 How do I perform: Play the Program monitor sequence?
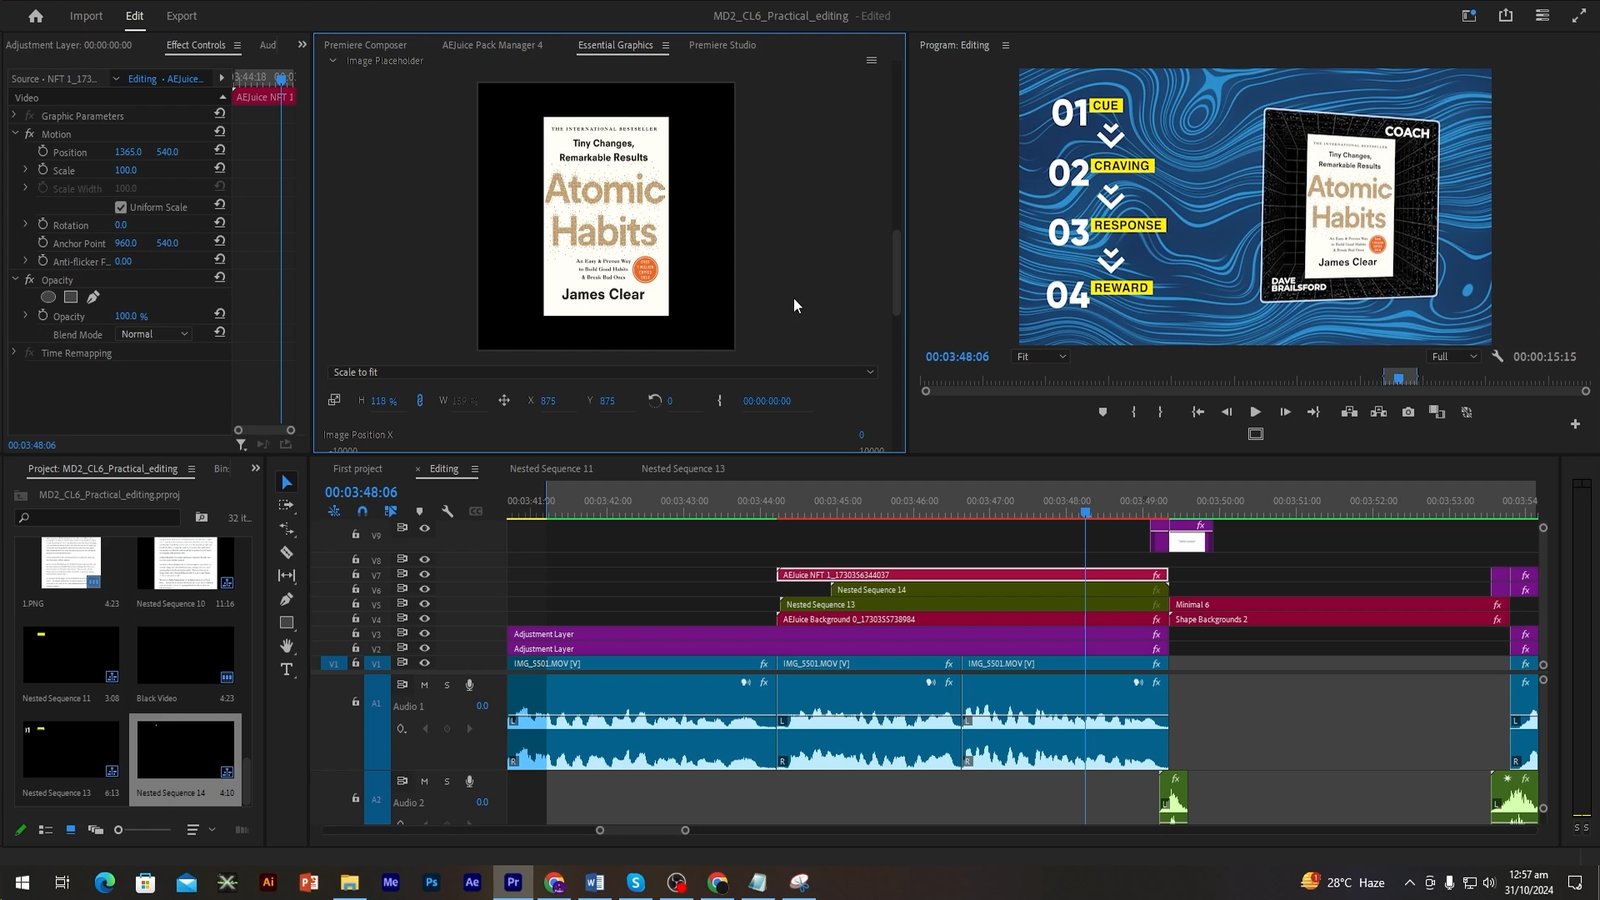click(1255, 412)
